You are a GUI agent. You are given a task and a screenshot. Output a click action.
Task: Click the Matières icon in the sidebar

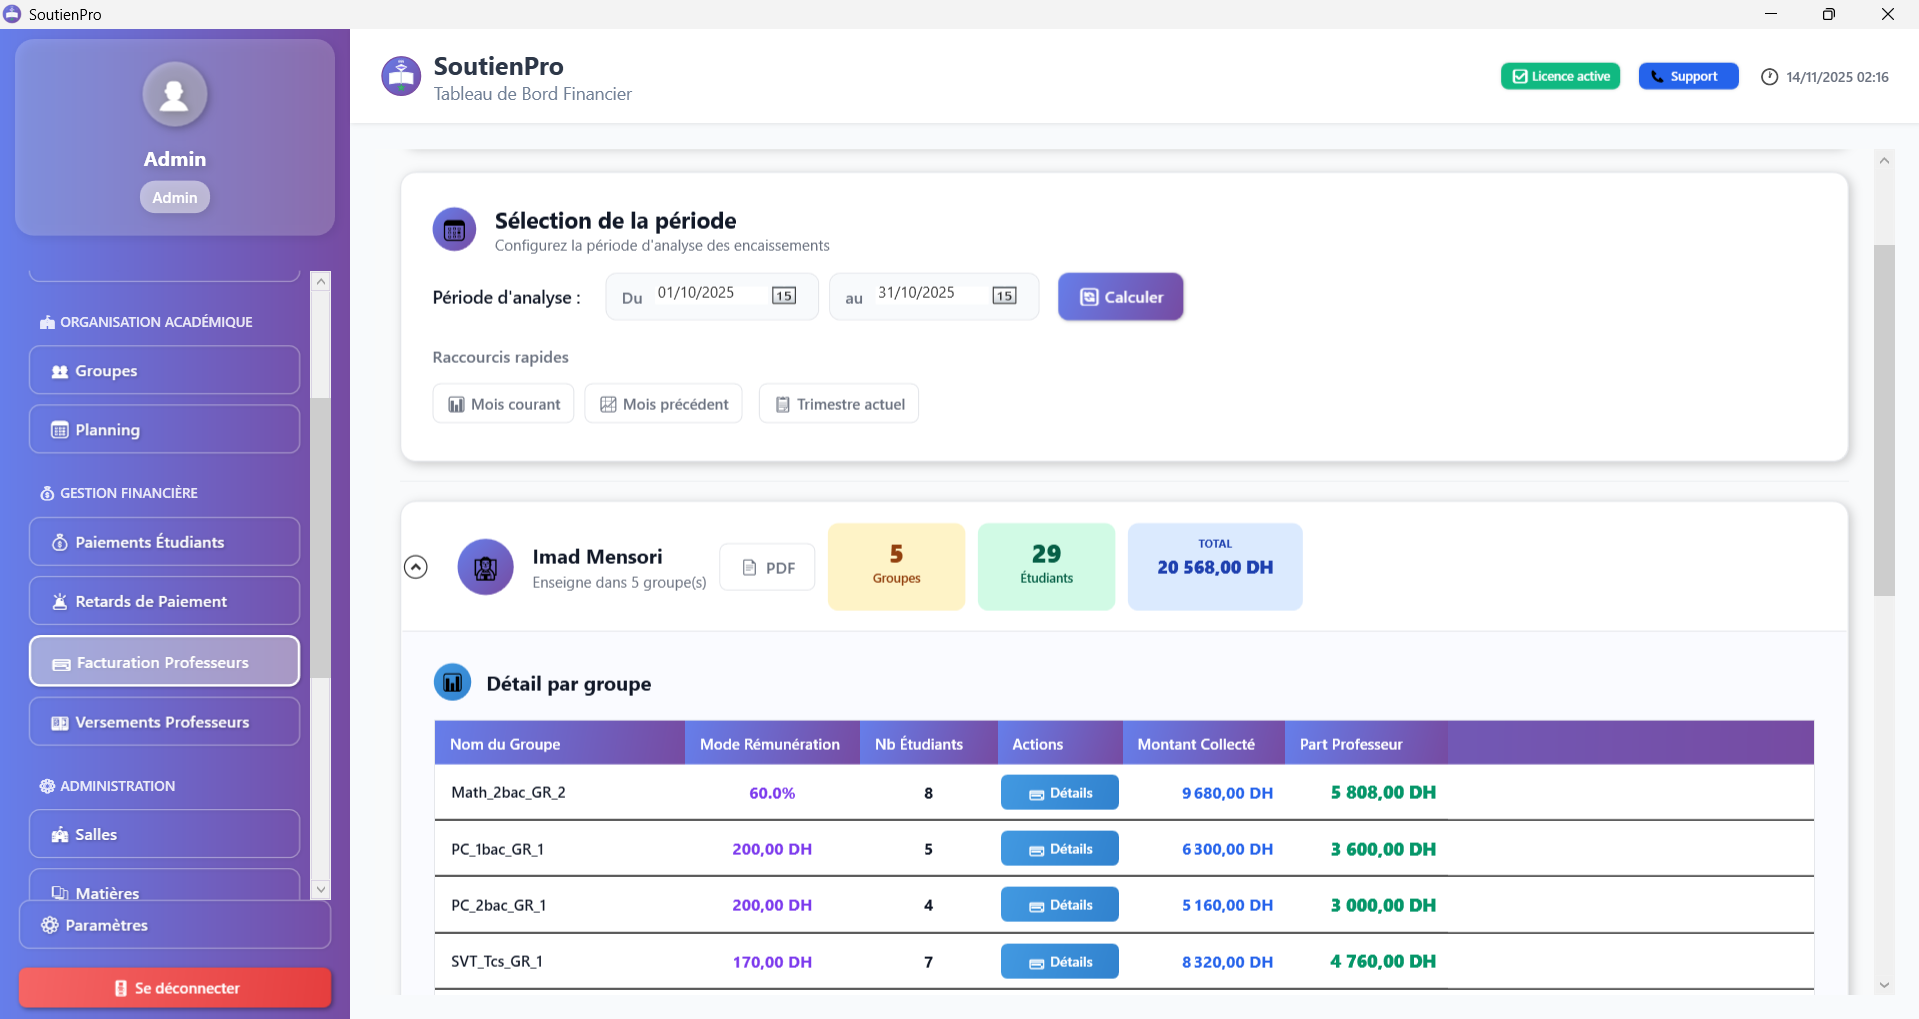59,892
